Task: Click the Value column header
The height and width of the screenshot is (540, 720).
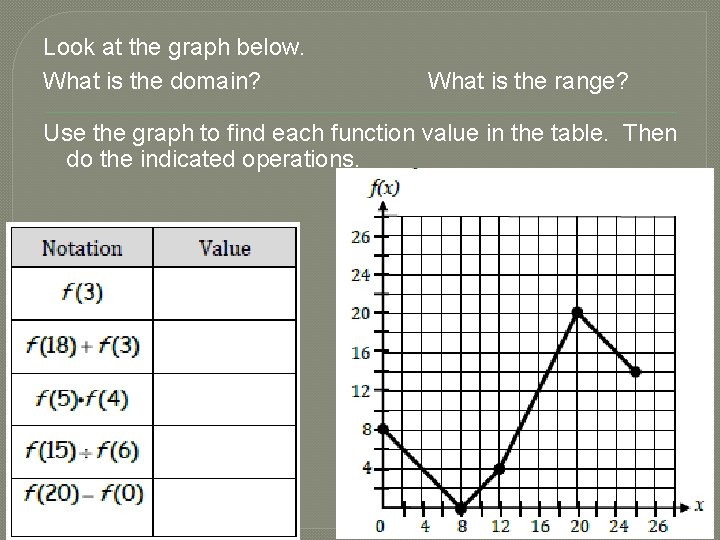Action: (x=225, y=248)
